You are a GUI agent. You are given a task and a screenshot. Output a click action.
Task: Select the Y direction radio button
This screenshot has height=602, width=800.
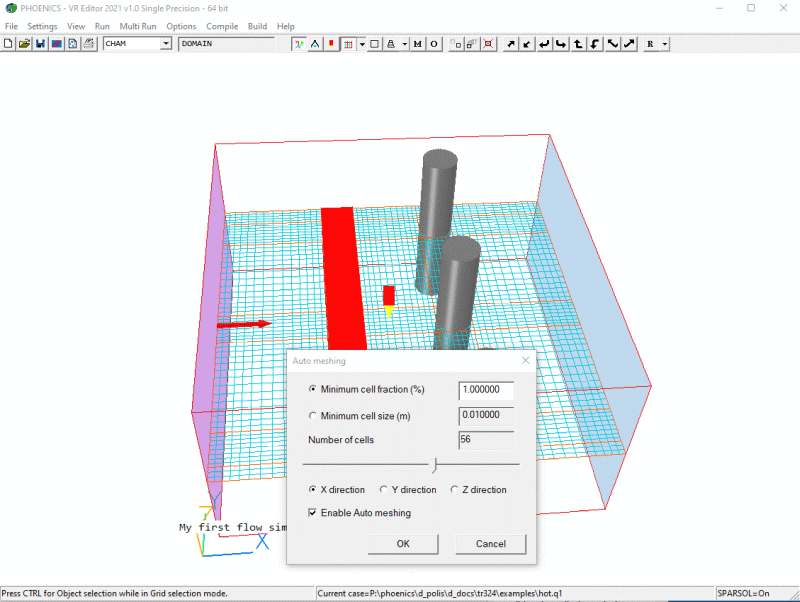(x=385, y=490)
